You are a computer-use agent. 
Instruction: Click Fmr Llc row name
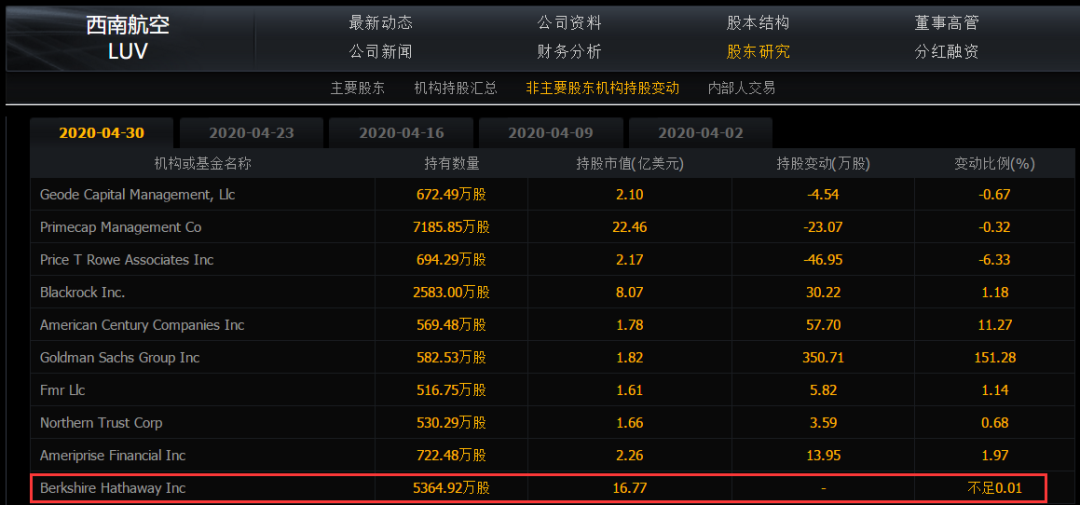63,391
